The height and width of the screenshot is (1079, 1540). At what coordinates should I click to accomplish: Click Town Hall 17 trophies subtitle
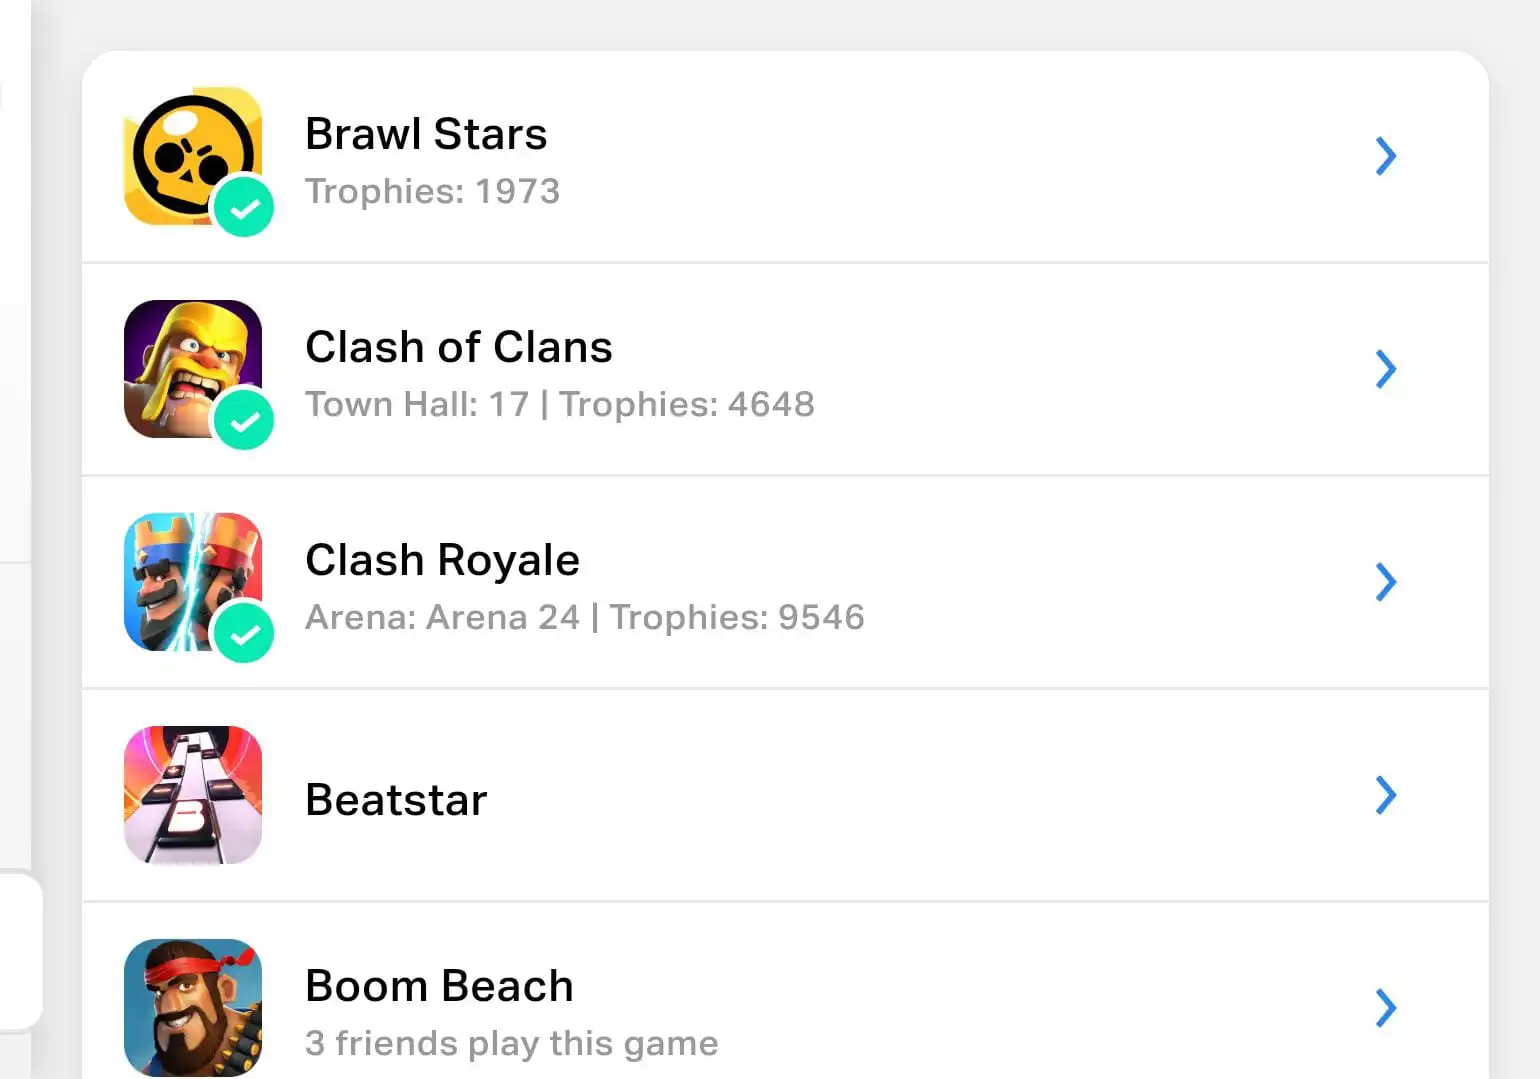(560, 404)
